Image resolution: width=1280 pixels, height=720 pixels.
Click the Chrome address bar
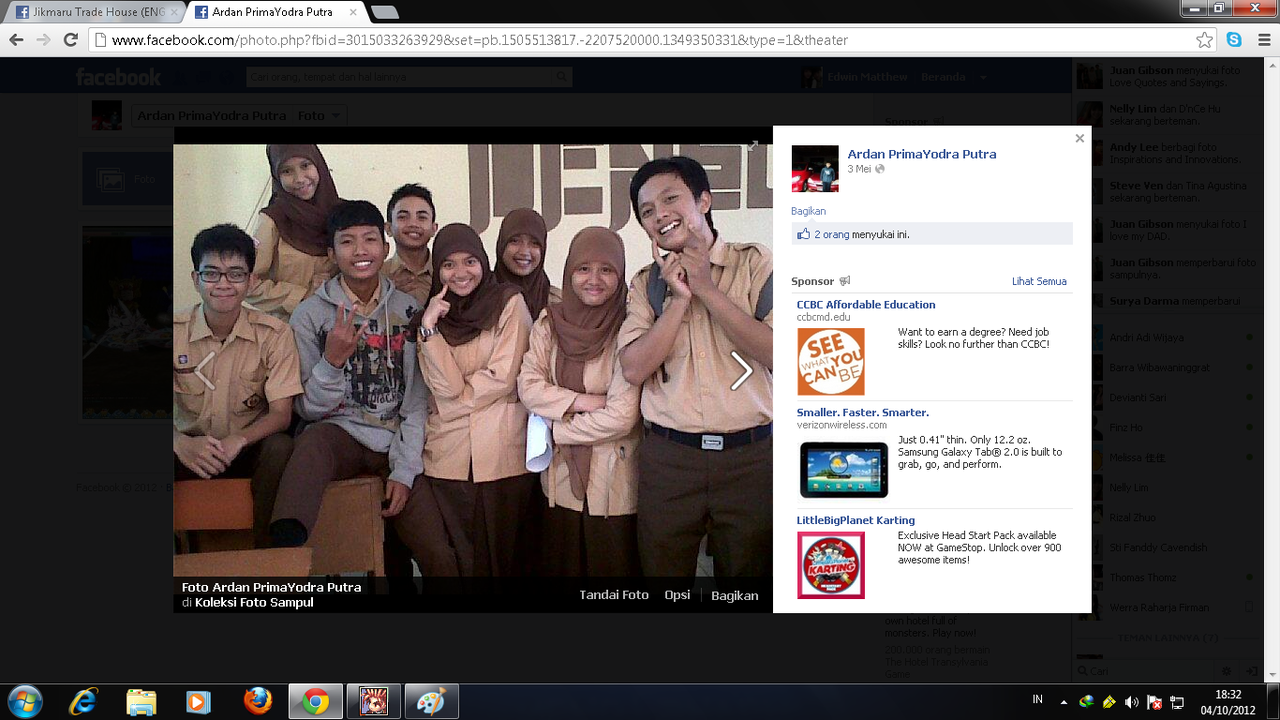coord(640,40)
